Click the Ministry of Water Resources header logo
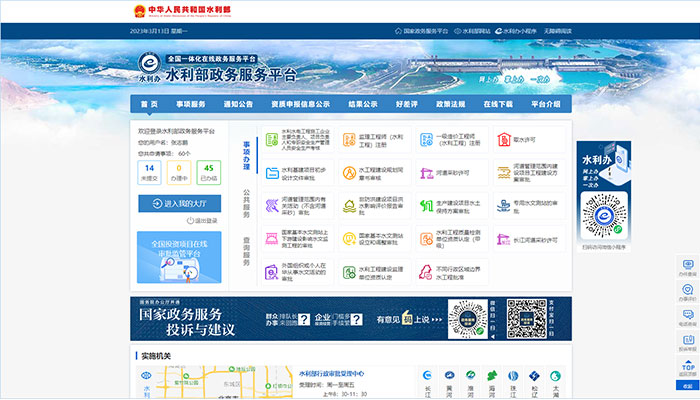This screenshot has height=400, width=700. click(182, 11)
